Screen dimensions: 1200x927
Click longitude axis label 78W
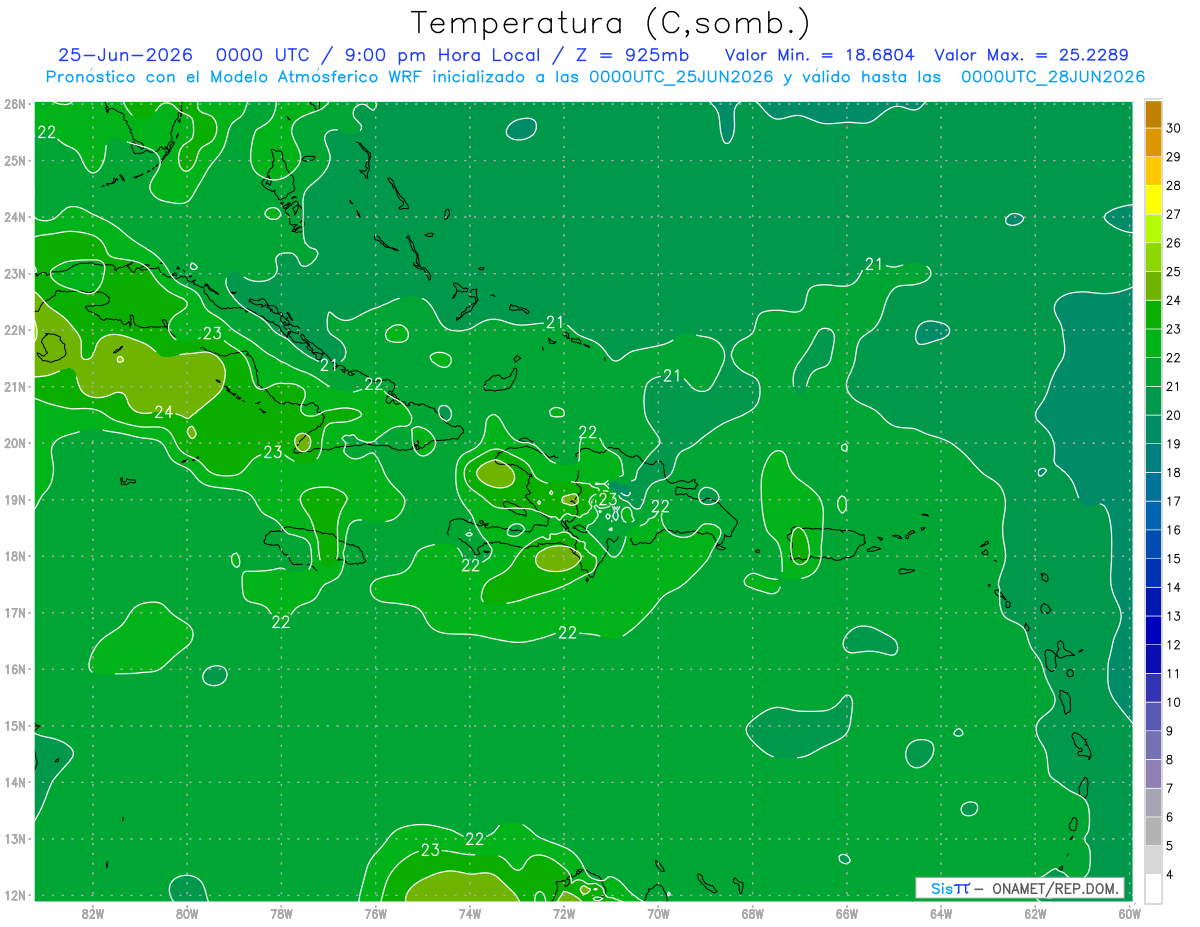pos(281,913)
